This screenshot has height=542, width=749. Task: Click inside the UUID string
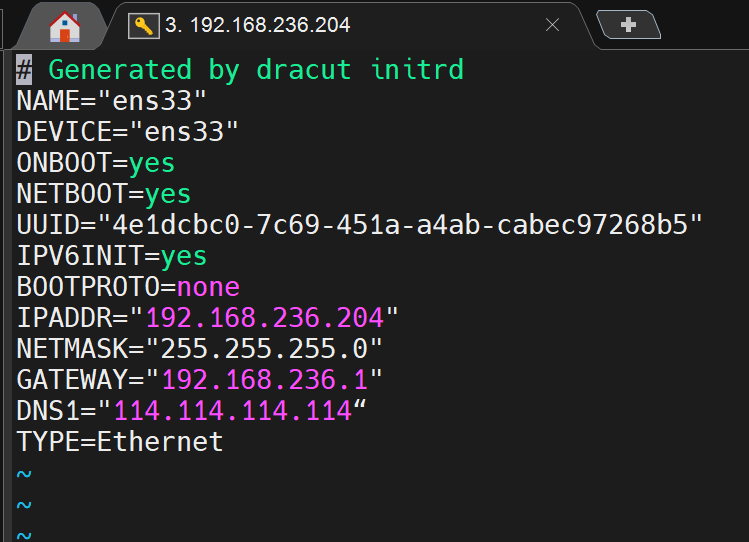400,225
